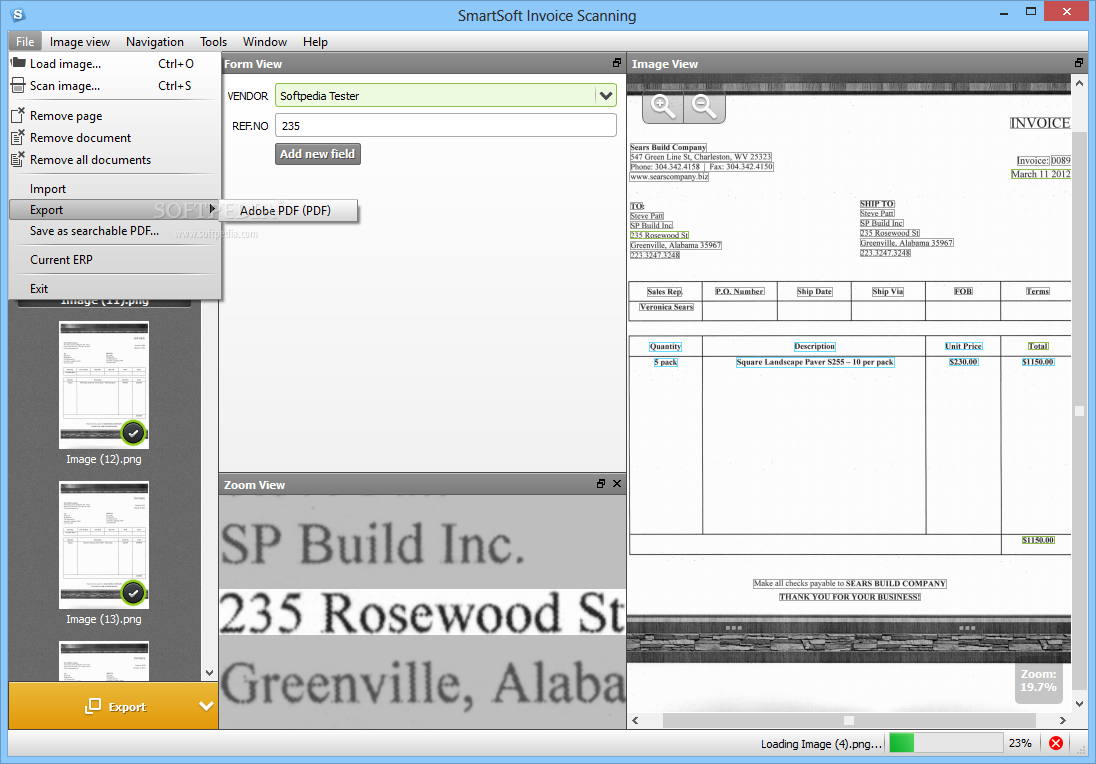Click the zoom out magnifier icon
1096x764 pixels.
coord(704,106)
